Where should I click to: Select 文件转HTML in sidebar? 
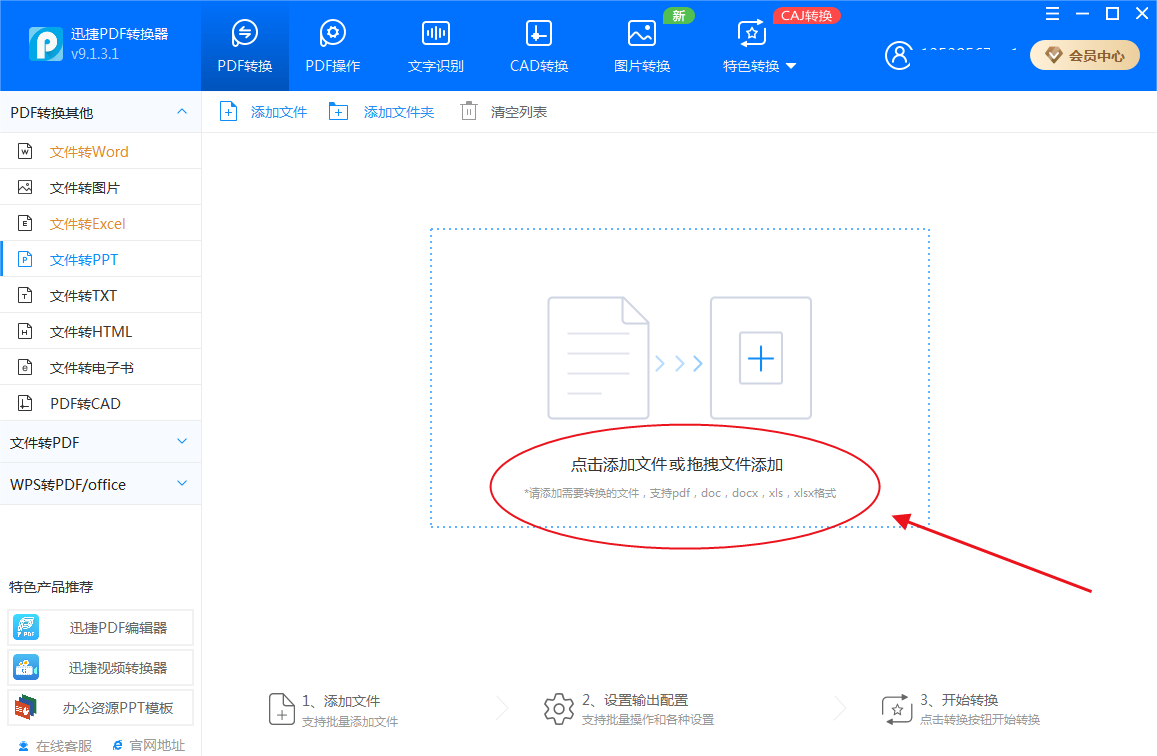click(x=101, y=332)
